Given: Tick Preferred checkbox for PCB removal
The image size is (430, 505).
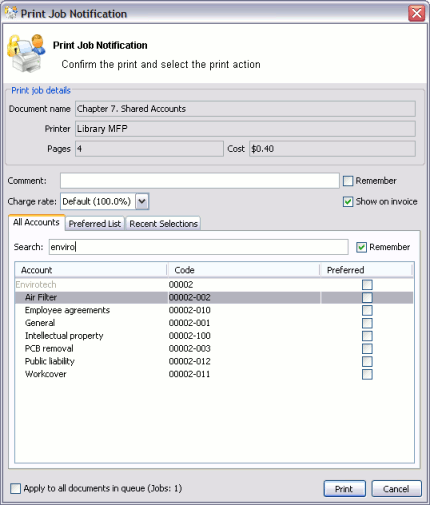Looking at the screenshot, I should coord(367,349).
